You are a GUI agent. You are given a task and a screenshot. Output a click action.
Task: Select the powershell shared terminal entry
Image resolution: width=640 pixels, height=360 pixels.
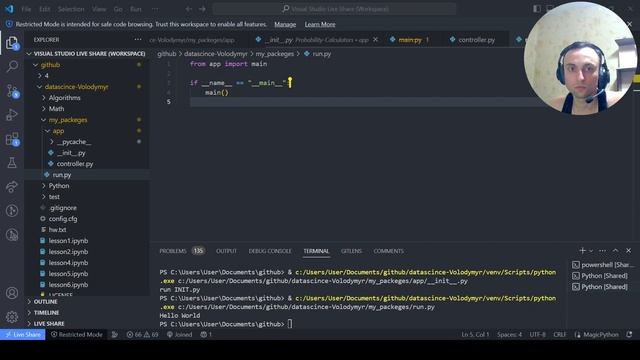602,265
